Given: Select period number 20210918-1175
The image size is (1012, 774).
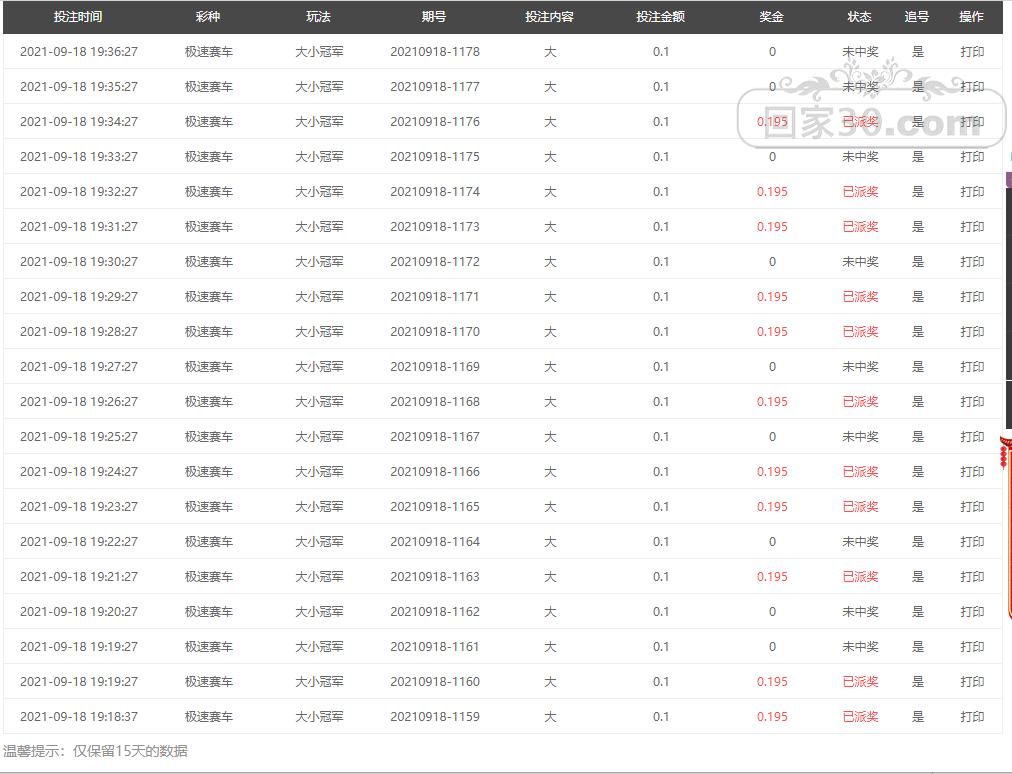Looking at the screenshot, I should click(x=435, y=157).
